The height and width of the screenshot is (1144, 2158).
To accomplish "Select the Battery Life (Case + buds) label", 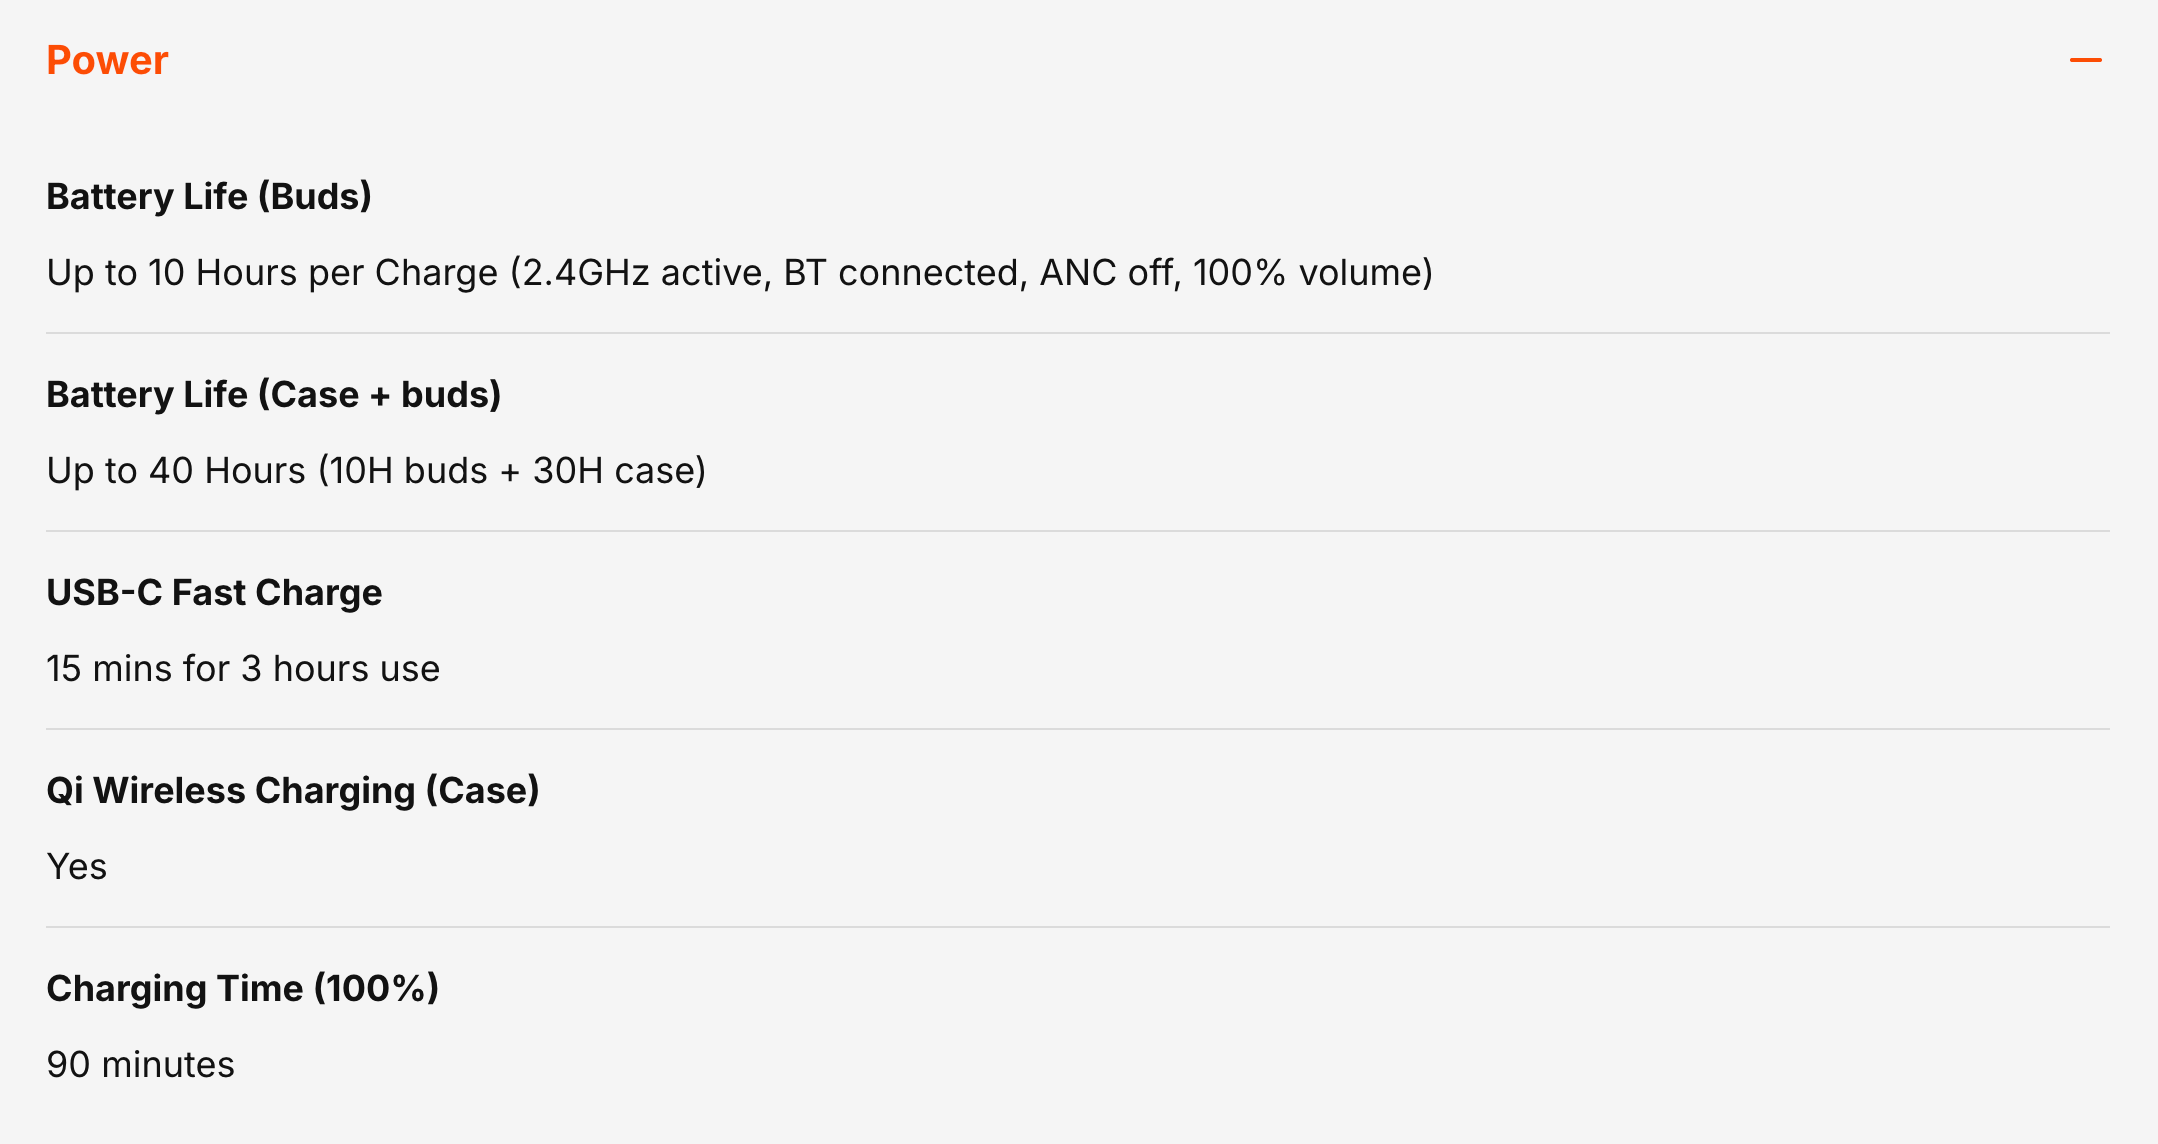I will click(x=273, y=395).
